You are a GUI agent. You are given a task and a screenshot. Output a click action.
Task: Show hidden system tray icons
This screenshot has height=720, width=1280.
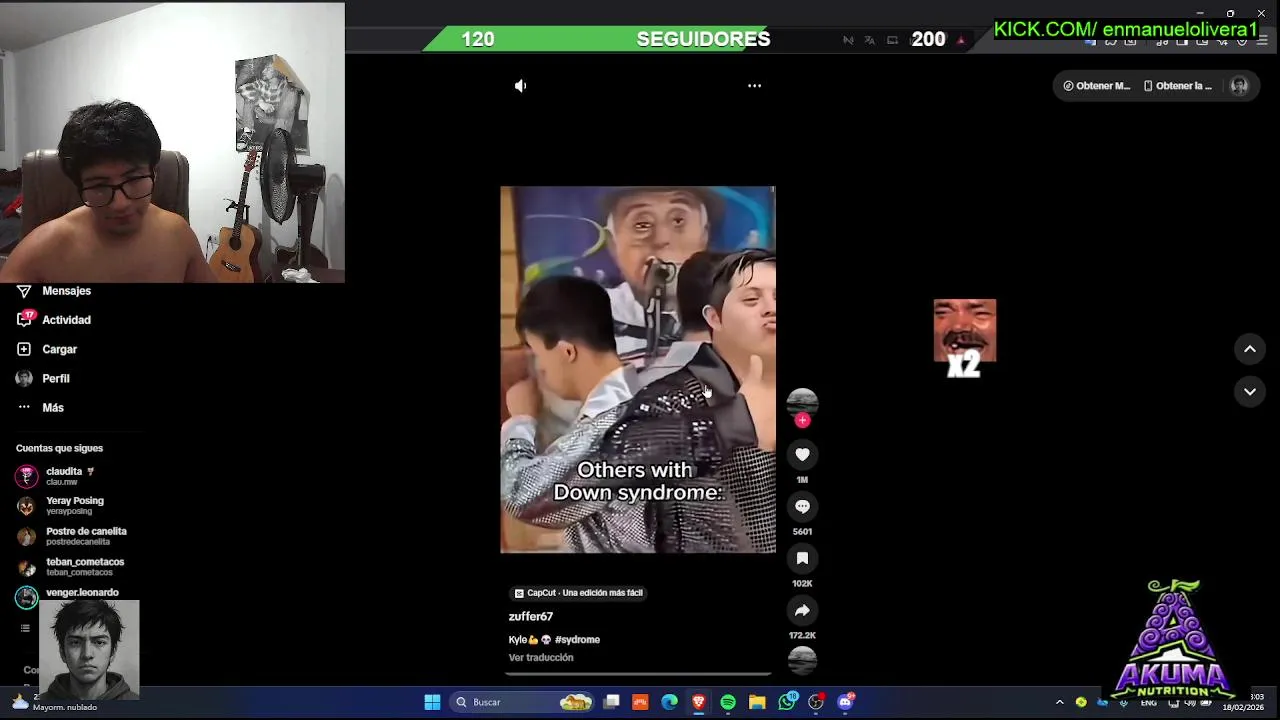click(x=1060, y=702)
